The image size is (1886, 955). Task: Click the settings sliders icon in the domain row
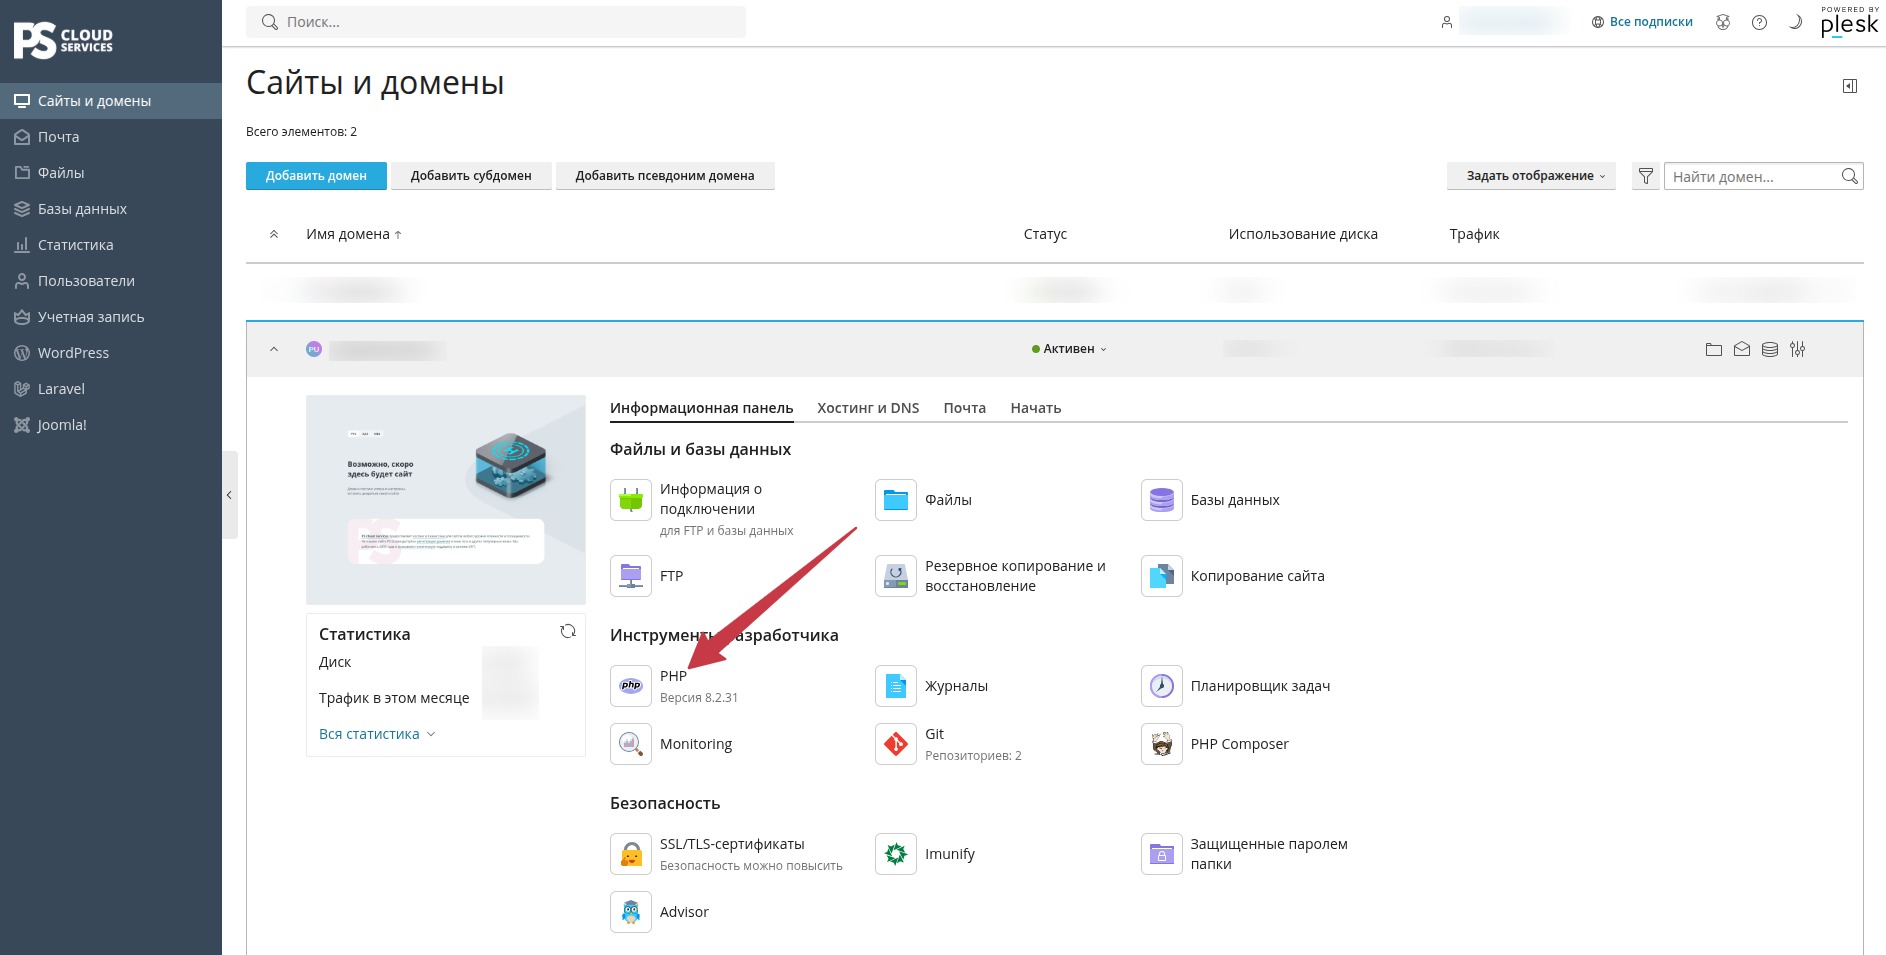tap(1798, 349)
